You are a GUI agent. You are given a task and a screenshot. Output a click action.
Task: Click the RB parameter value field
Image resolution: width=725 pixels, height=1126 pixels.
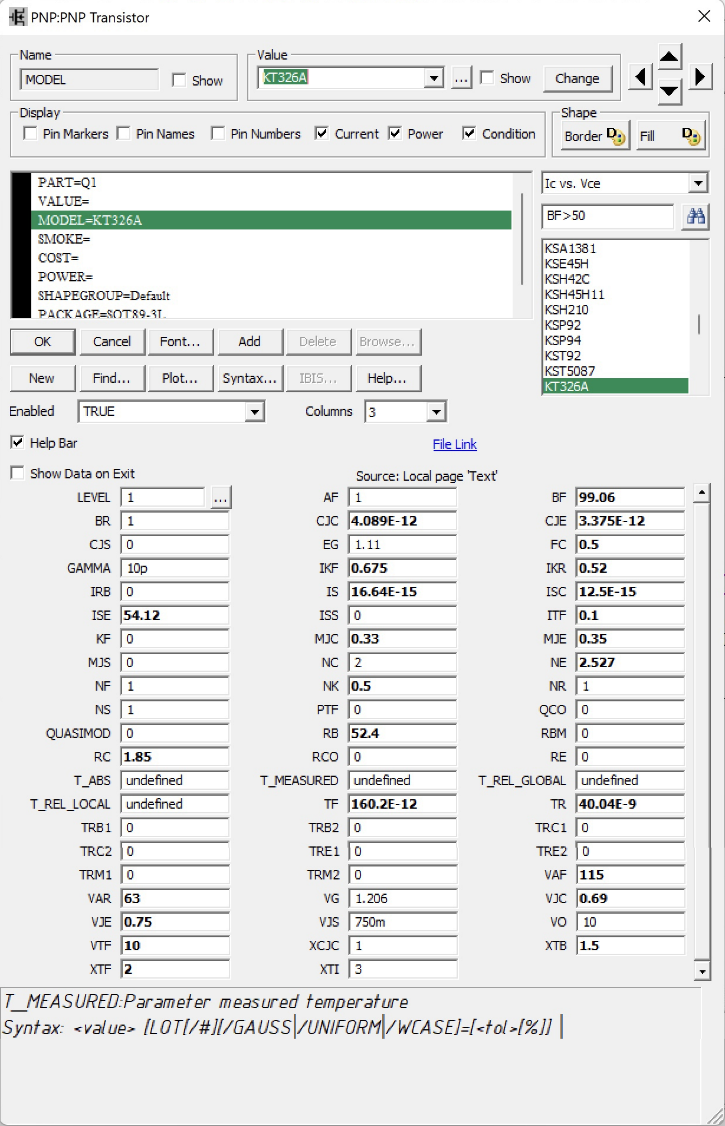[x=403, y=733]
